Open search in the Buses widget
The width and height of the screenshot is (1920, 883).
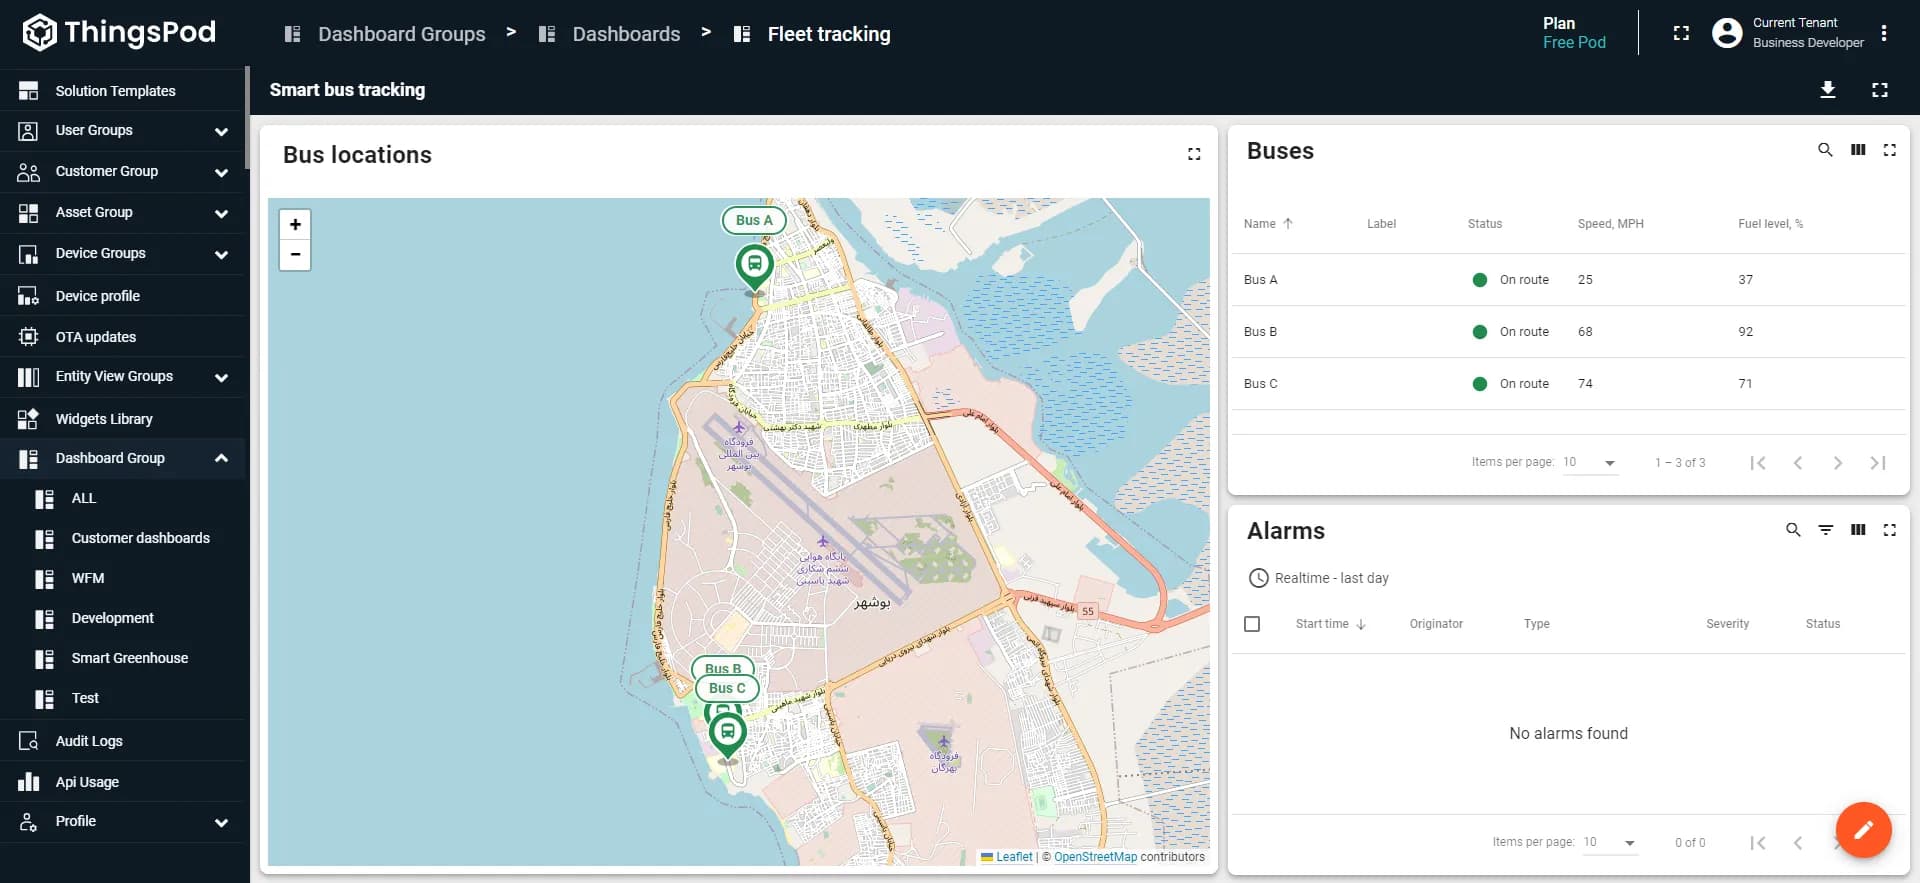coord(1824,150)
